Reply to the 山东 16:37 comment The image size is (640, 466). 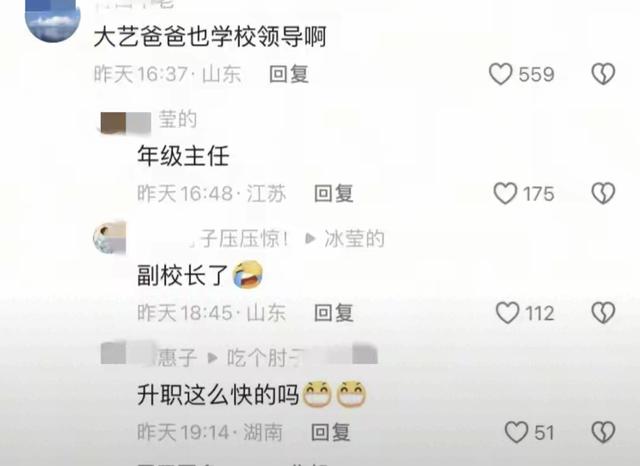tap(289, 74)
